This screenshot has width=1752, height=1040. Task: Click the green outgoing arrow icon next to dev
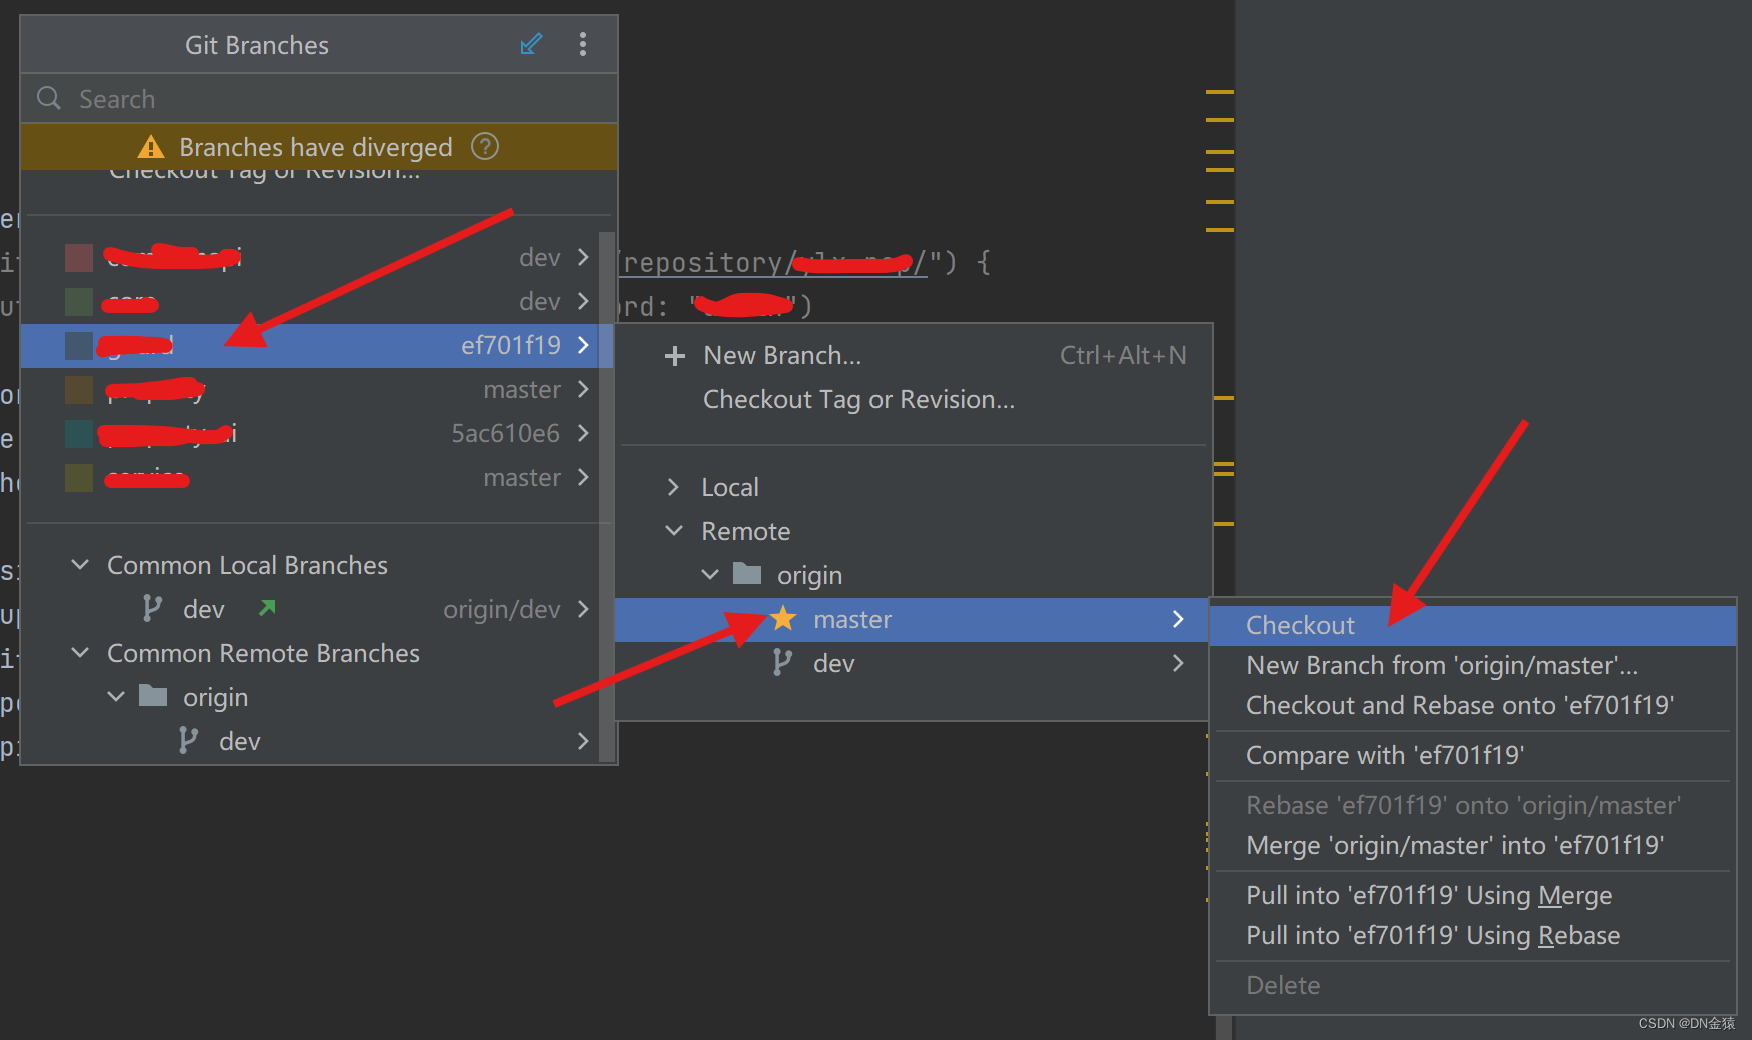pyautogui.click(x=267, y=607)
